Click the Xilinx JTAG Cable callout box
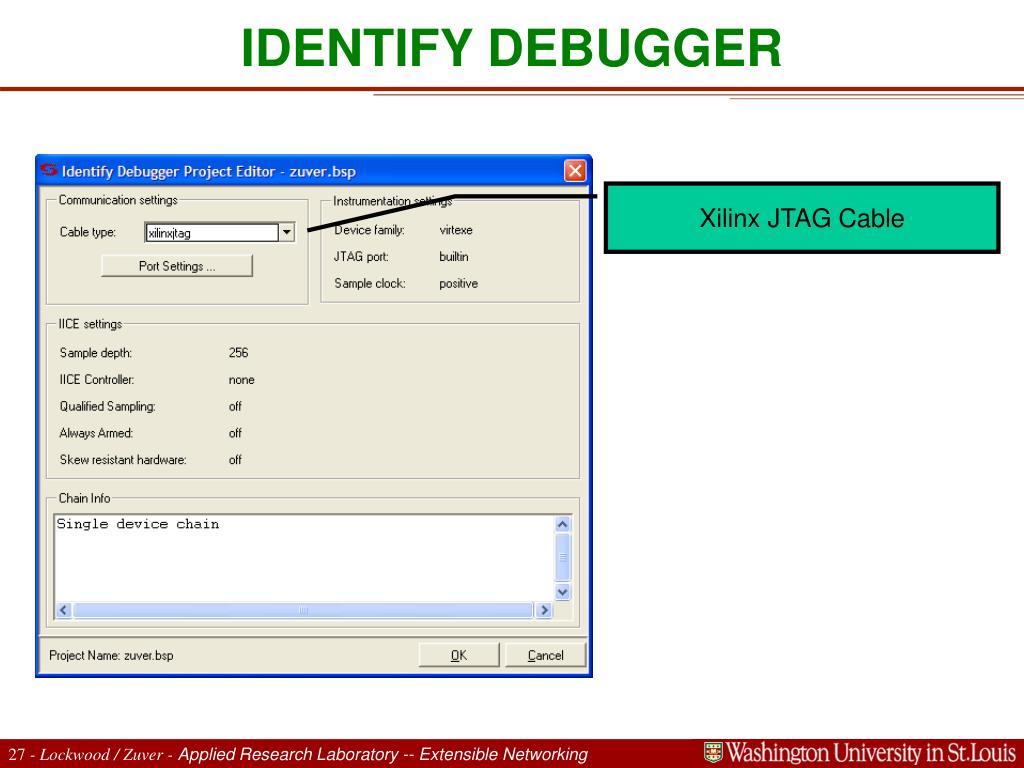Screen dimensions: 1024x768 pyautogui.click(x=802, y=218)
